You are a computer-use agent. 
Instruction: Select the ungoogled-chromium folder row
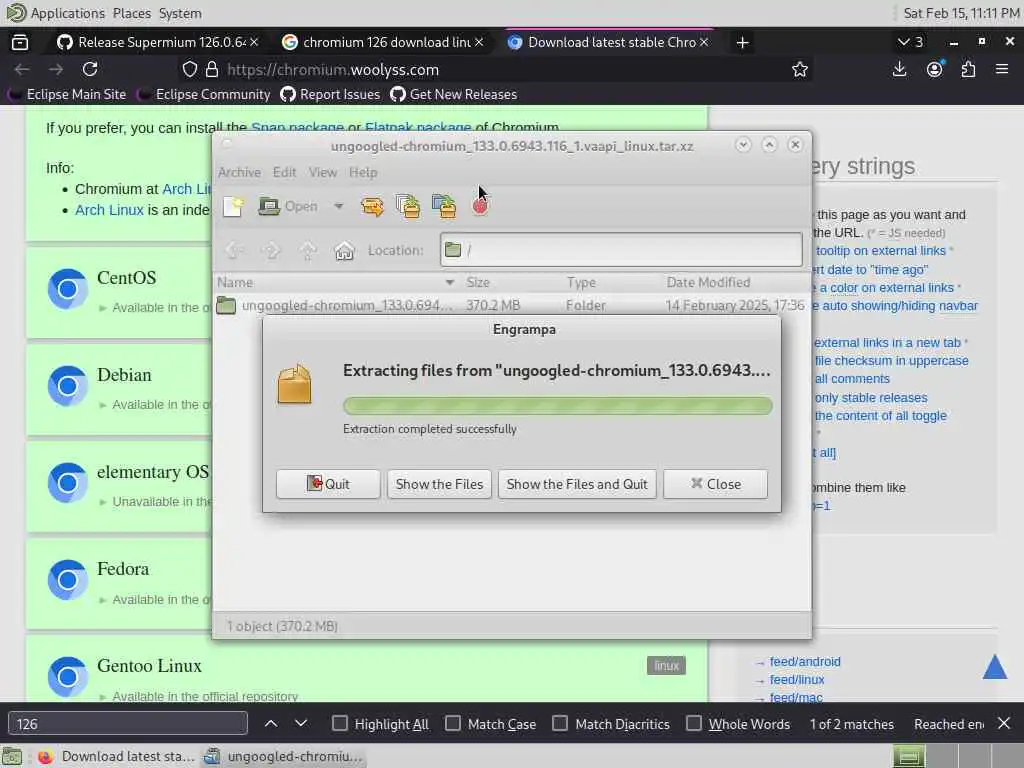point(512,305)
